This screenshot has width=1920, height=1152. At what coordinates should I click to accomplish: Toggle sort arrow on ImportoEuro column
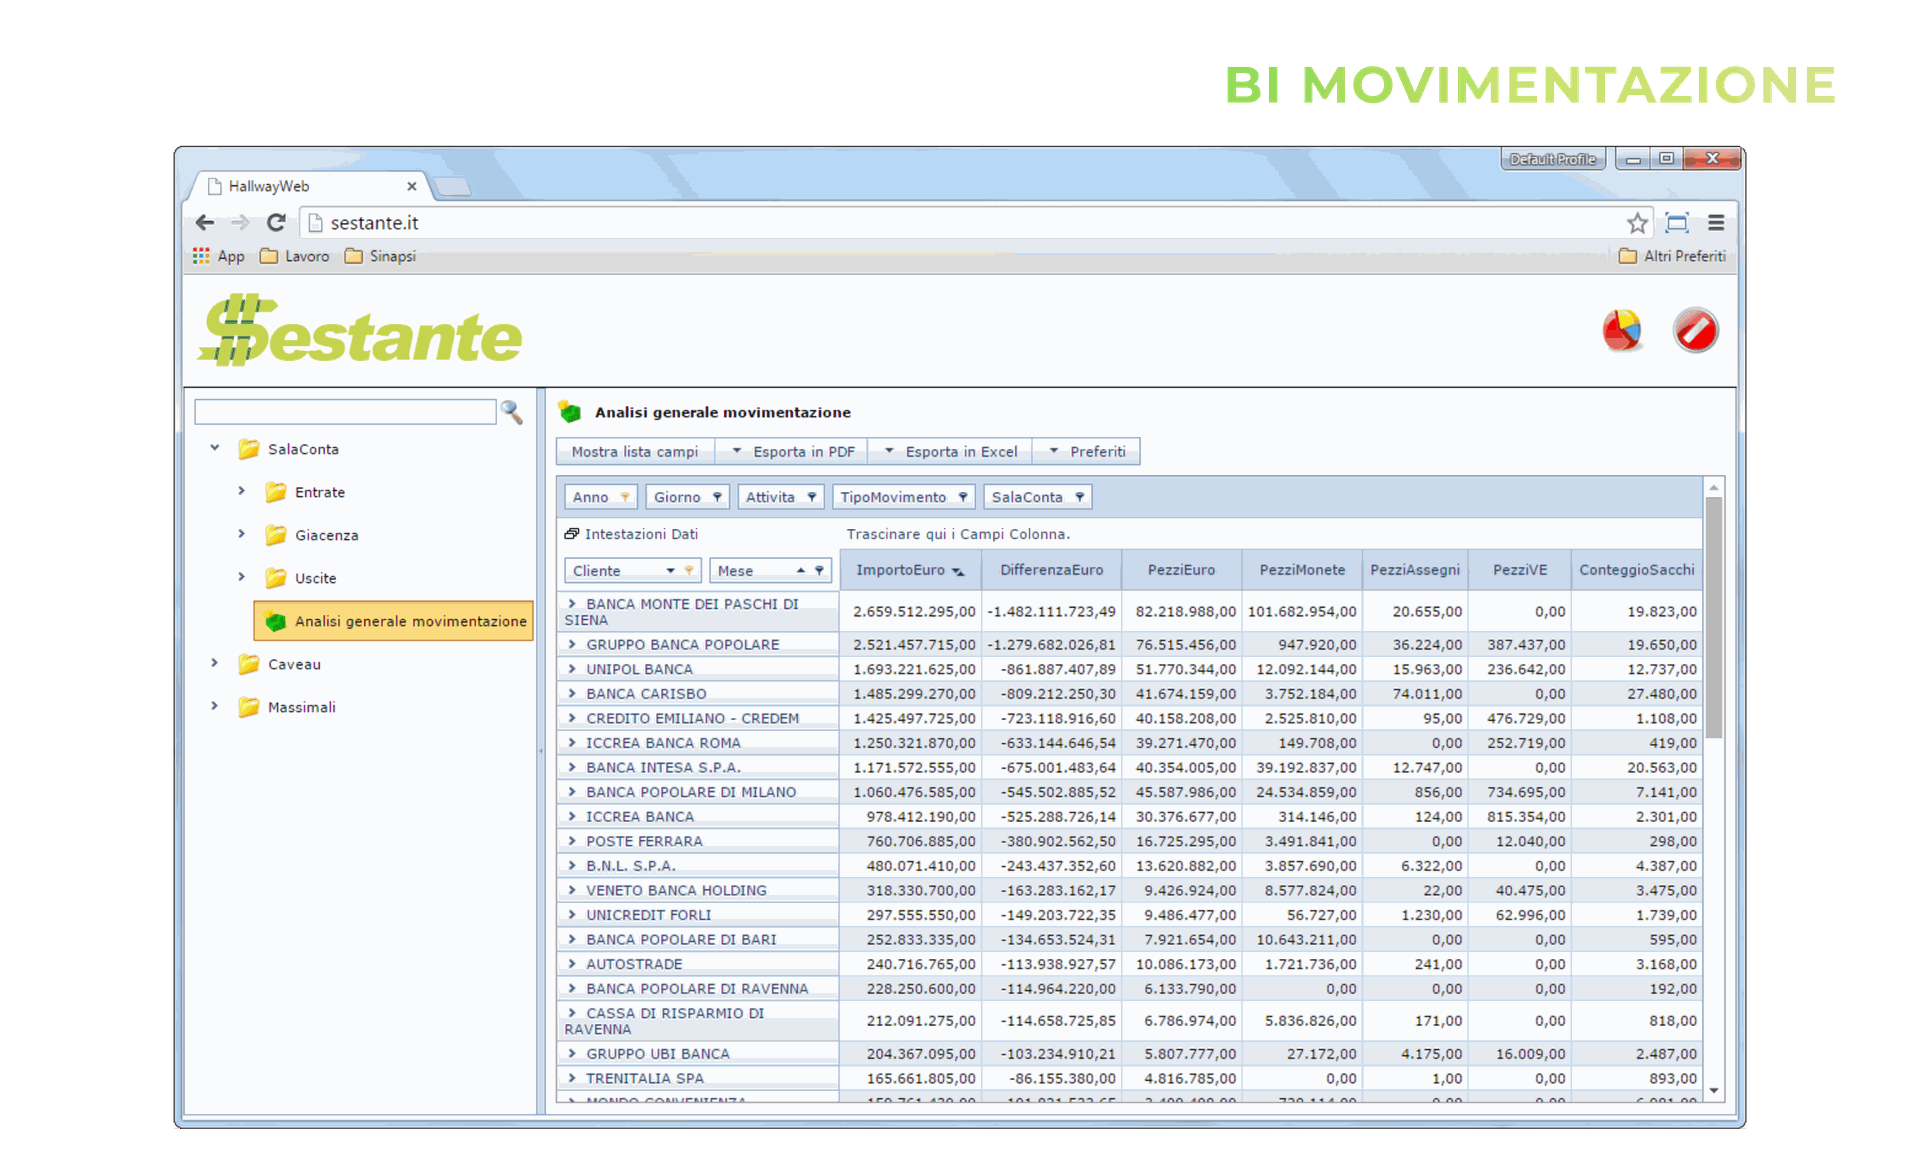(x=958, y=571)
